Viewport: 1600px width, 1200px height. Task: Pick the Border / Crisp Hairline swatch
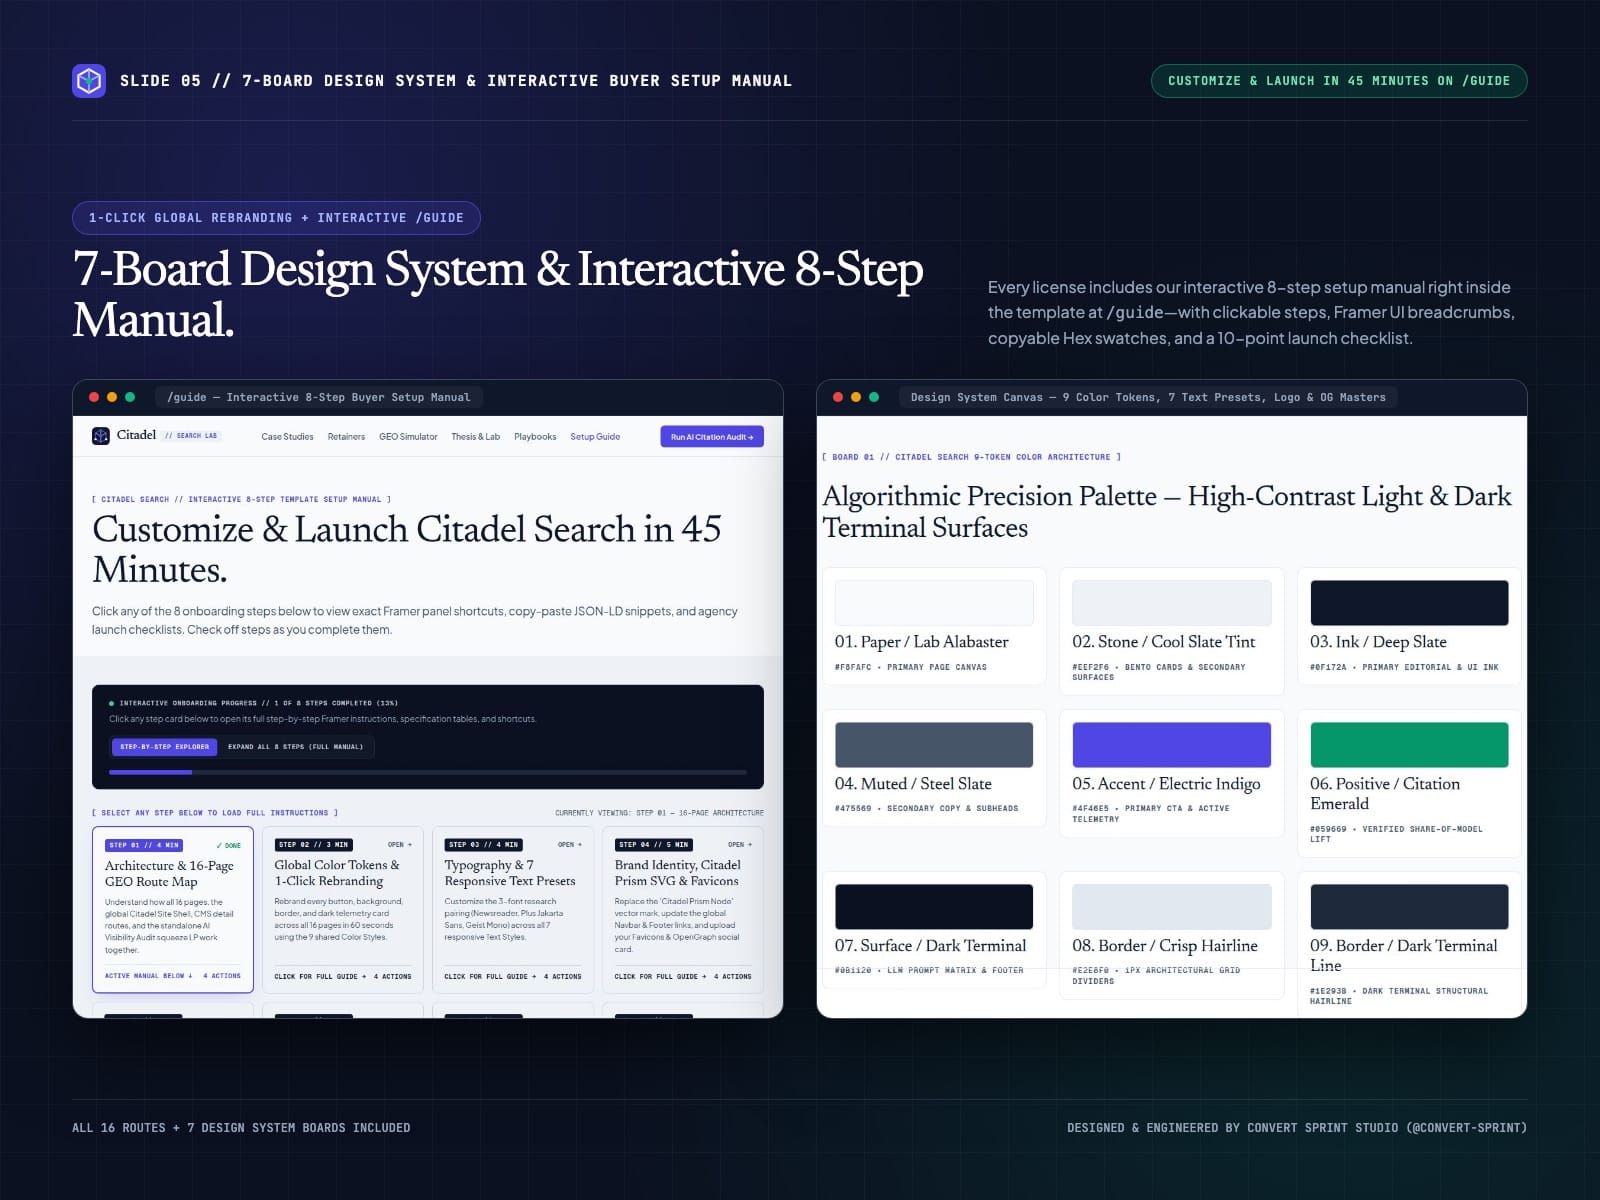click(1171, 907)
